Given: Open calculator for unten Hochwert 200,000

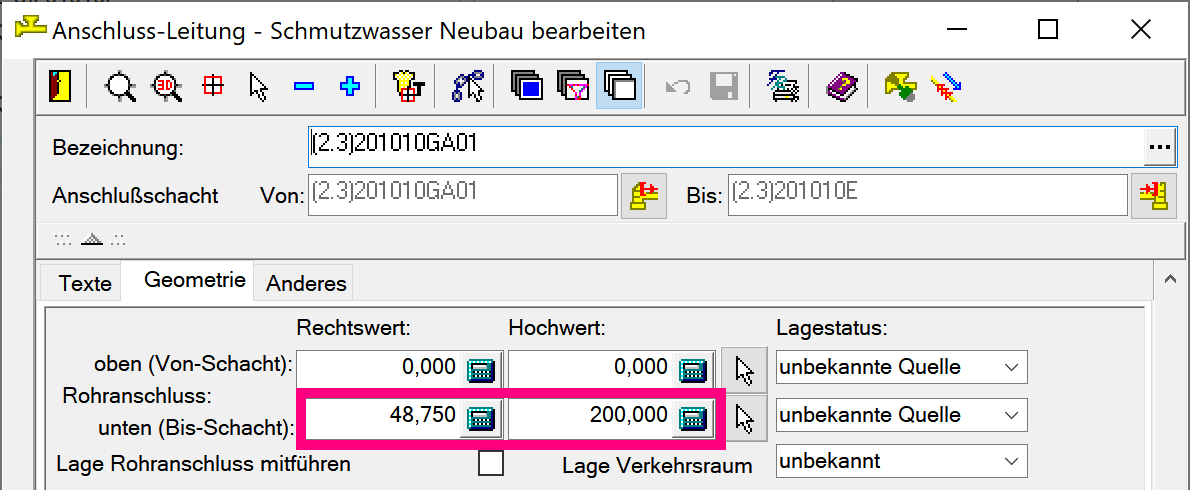Looking at the screenshot, I should pos(692,418).
